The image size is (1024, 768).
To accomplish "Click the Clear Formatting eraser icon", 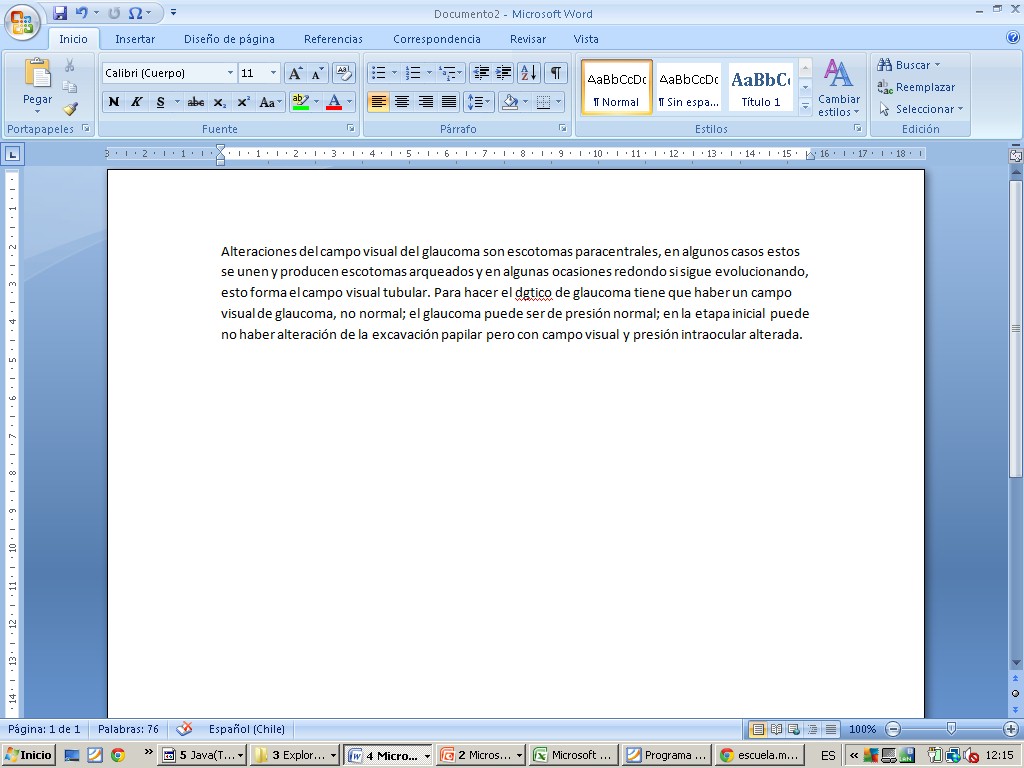I will (x=344, y=73).
